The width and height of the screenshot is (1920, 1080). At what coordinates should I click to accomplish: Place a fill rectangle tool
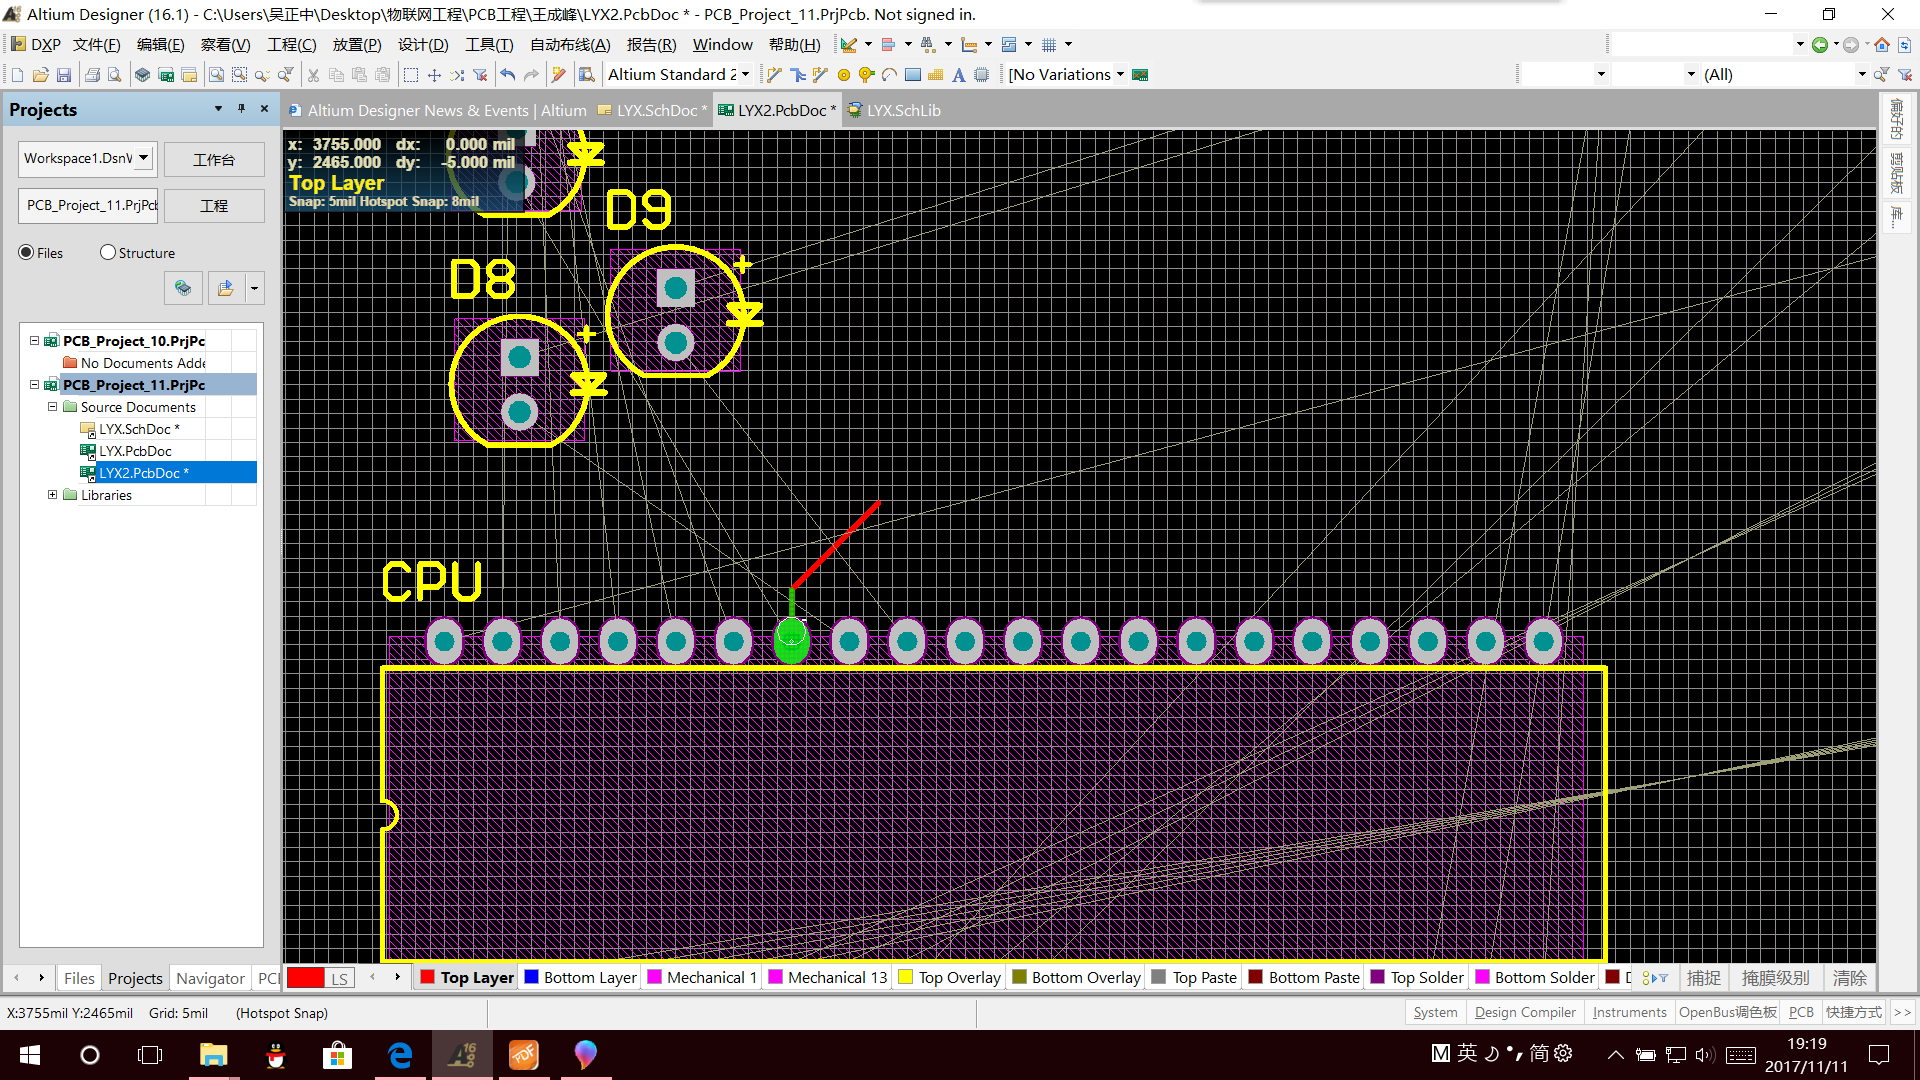(913, 75)
